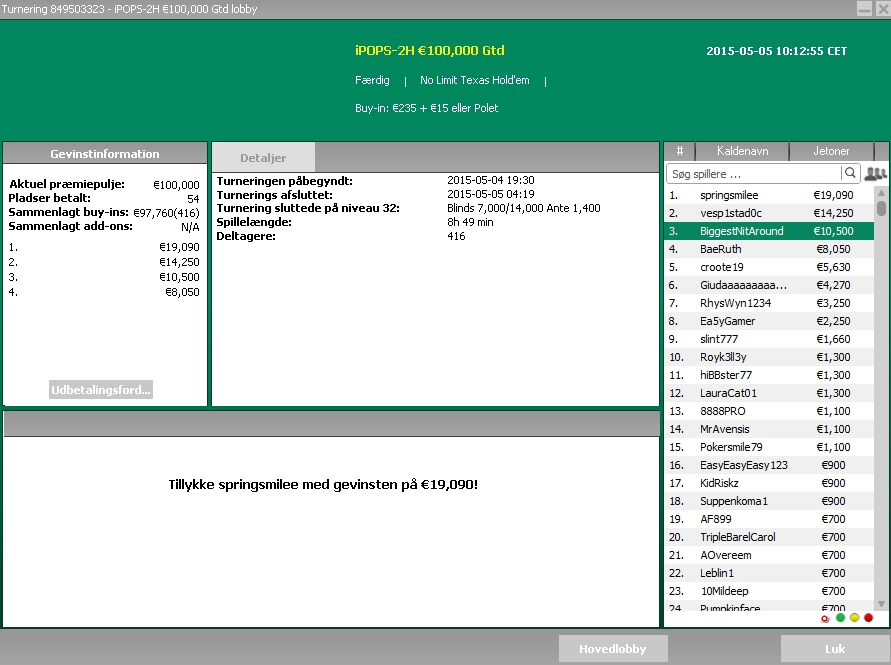
Task: Minimize the tournament lobby window
Action: point(864,9)
